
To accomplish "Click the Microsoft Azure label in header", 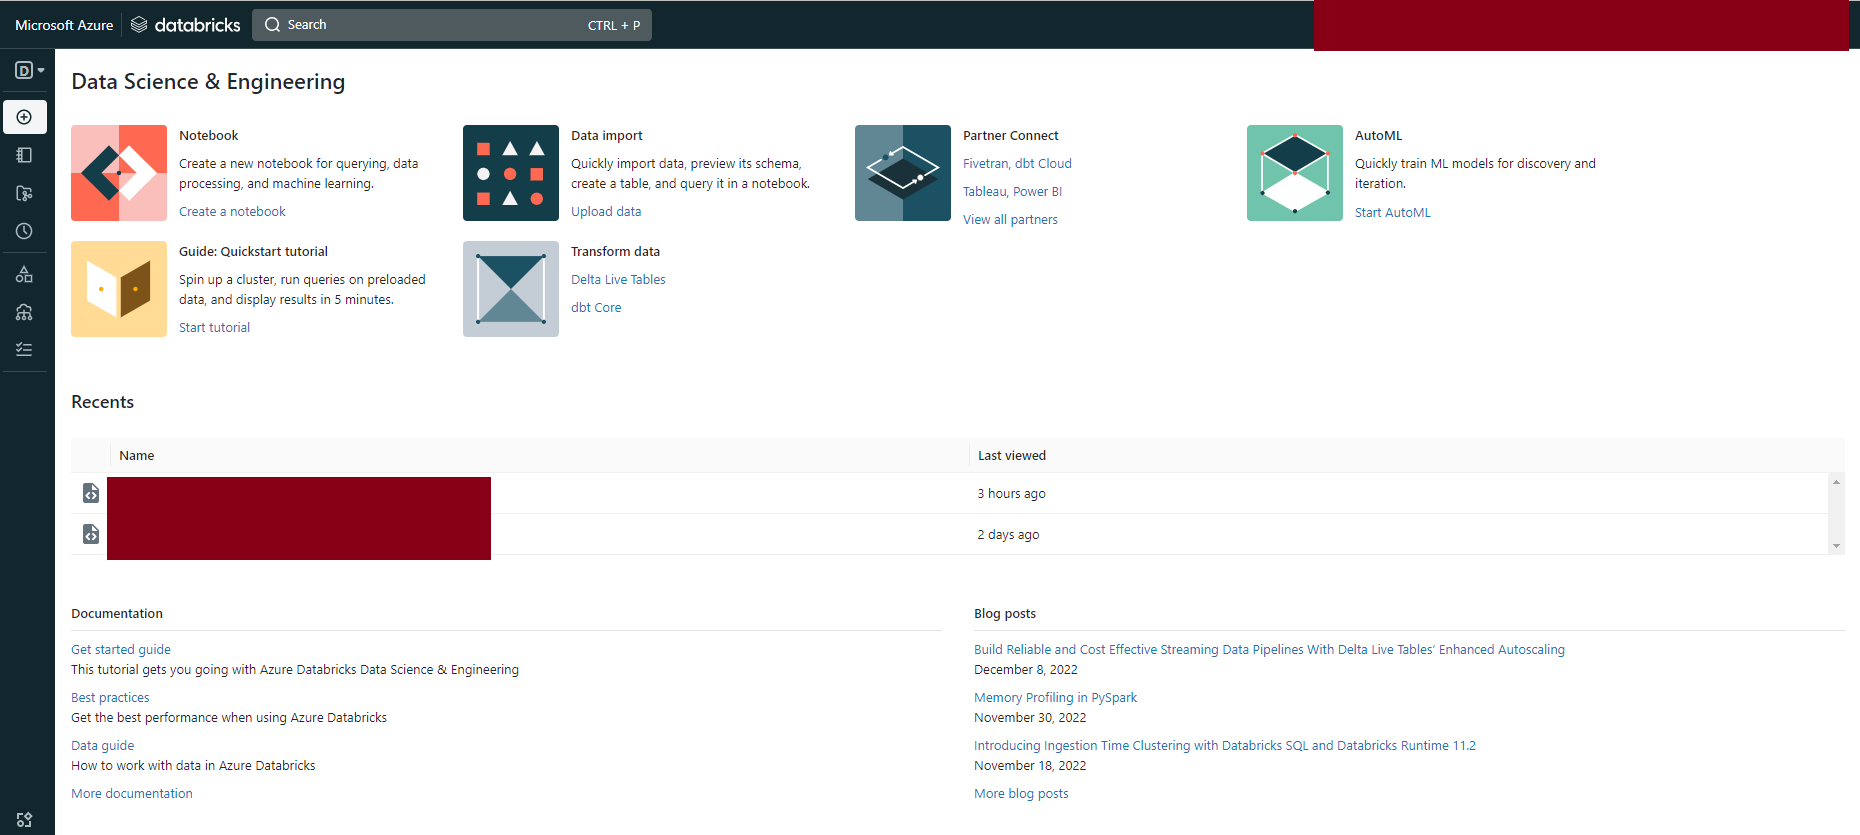I will pos(64,25).
